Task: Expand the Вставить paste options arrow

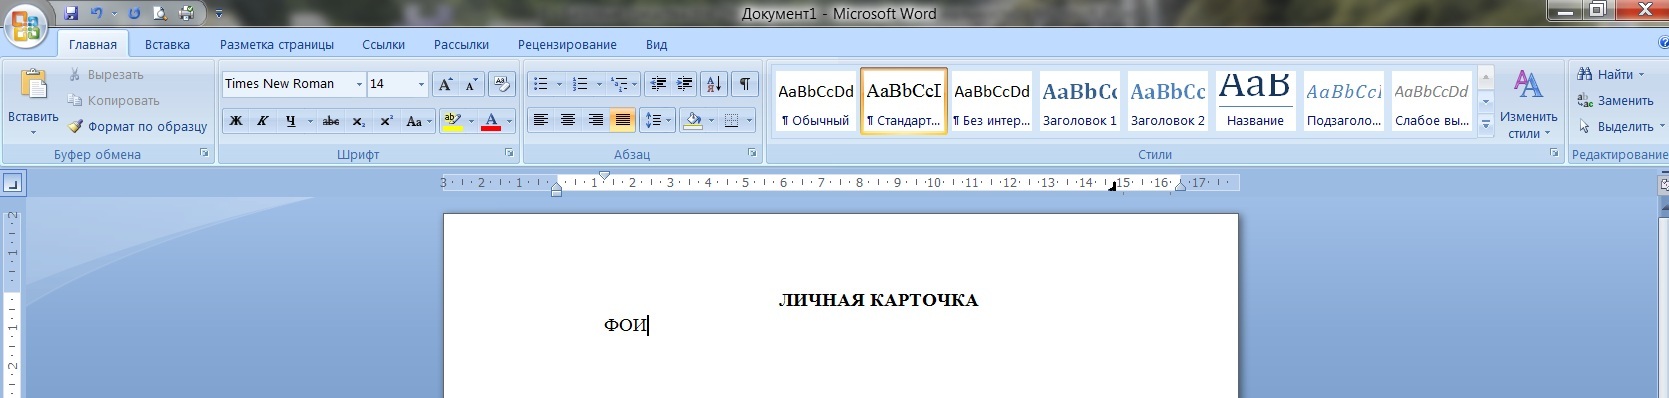Action: (33, 132)
